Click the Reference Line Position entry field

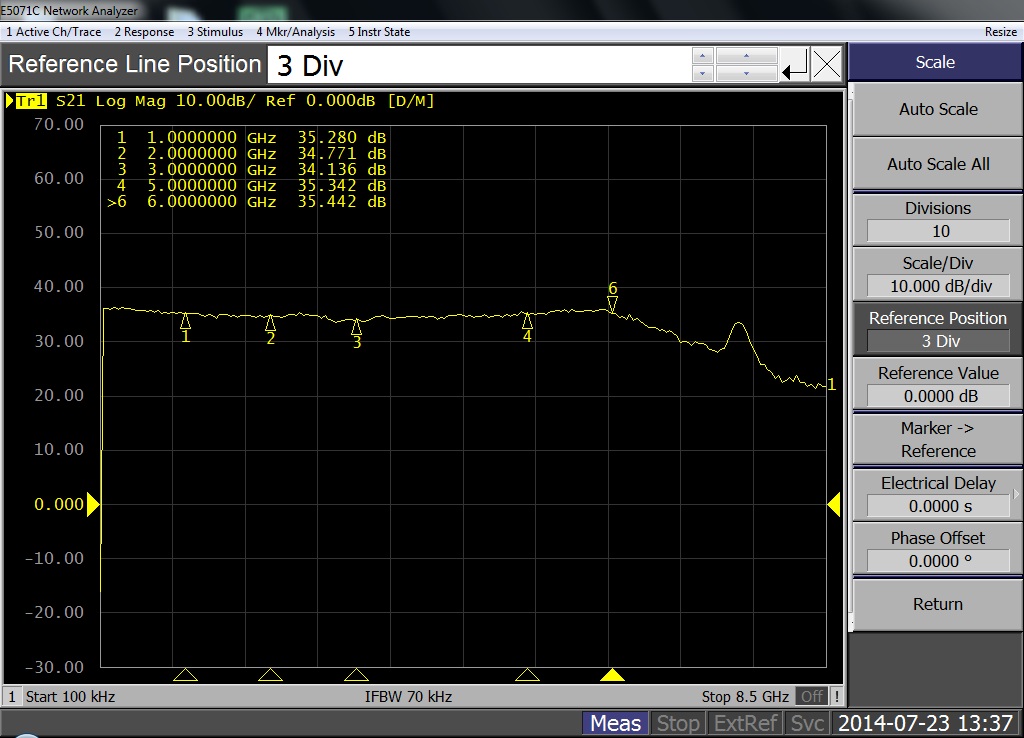[478, 66]
